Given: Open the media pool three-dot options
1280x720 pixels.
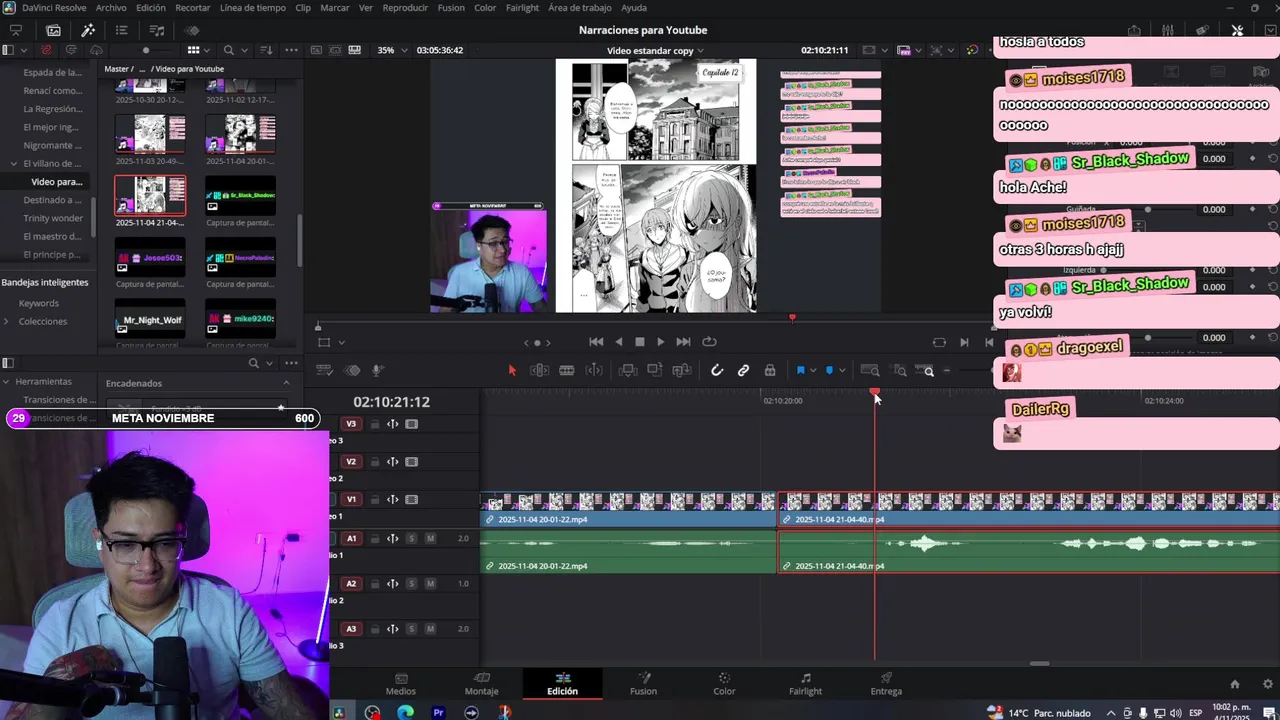Looking at the screenshot, I should [x=291, y=50].
